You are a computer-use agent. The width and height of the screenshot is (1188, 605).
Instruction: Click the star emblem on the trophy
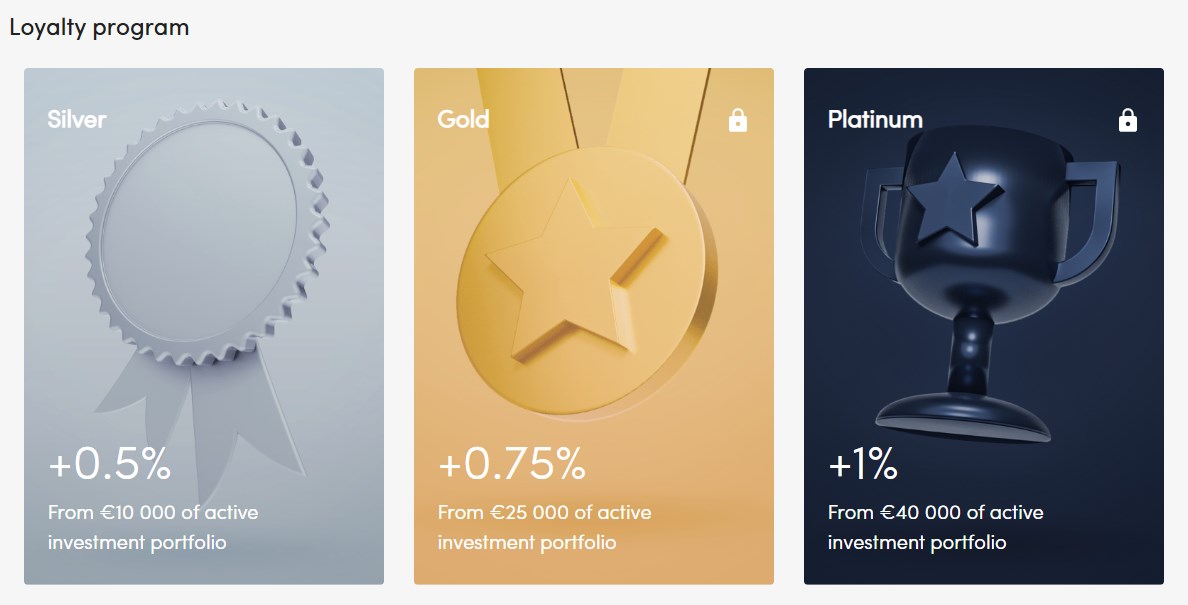pos(955,201)
